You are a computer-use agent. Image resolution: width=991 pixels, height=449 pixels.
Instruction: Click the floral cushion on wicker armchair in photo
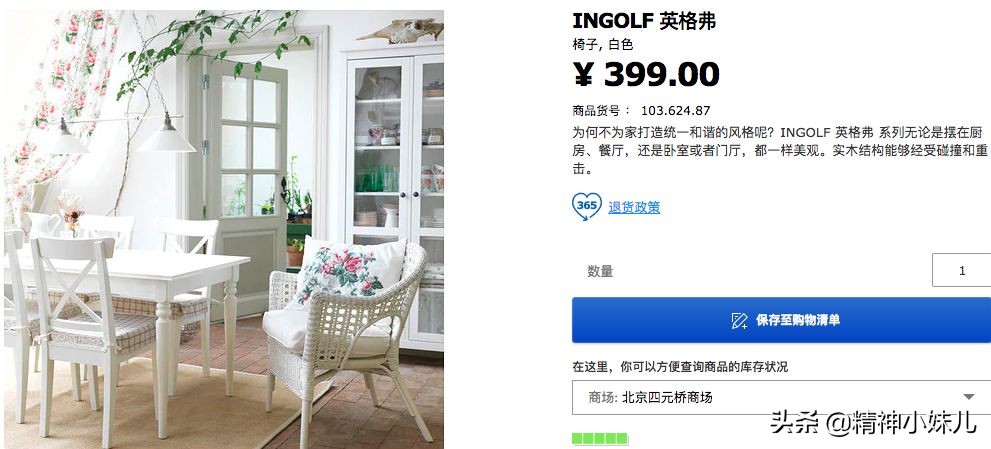(x=350, y=271)
